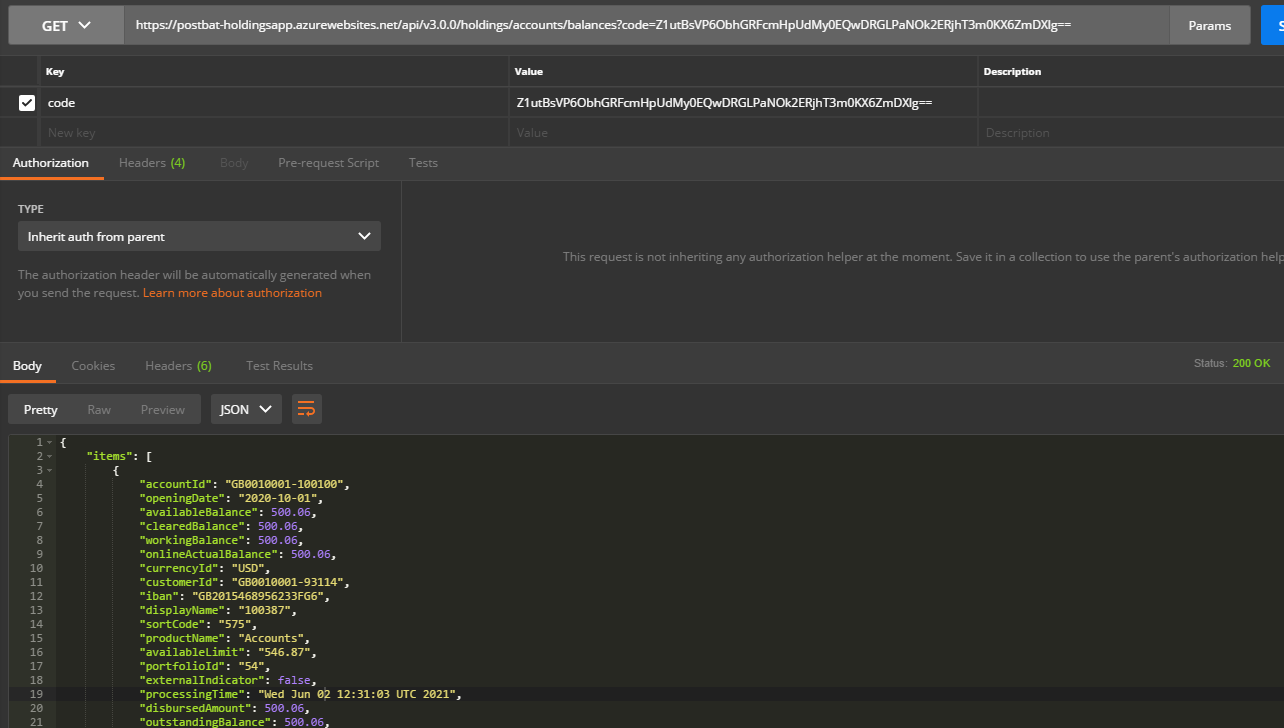The width and height of the screenshot is (1284, 728).
Task: Click the Params button
Action: coord(1210,25)
